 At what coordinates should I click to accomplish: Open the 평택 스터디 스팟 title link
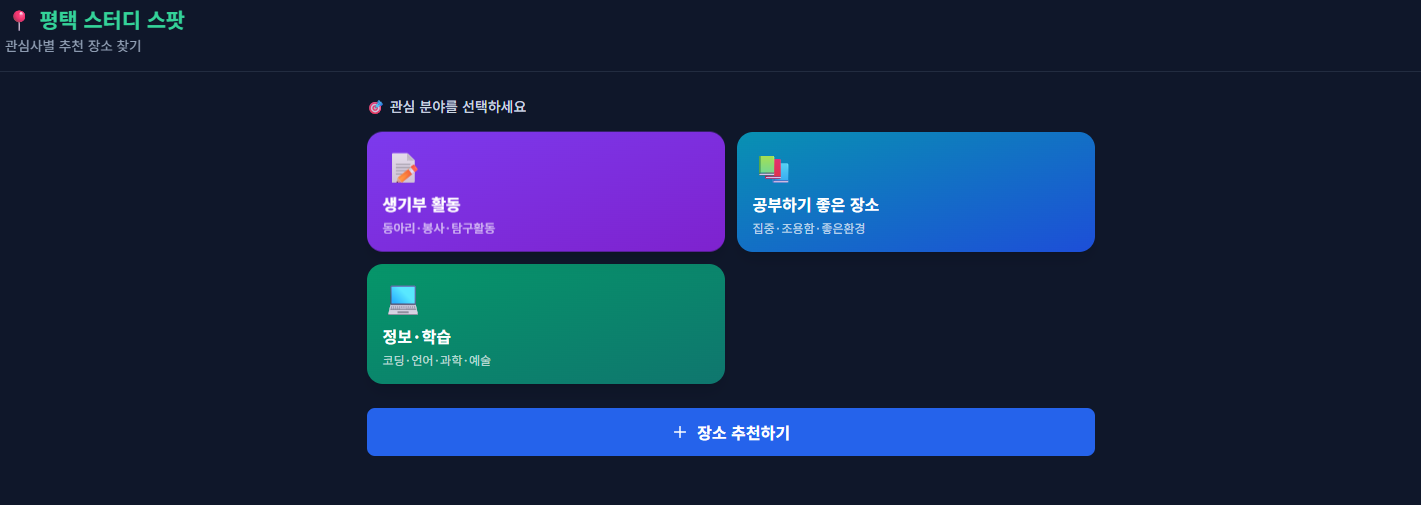(x=112, y=20)
